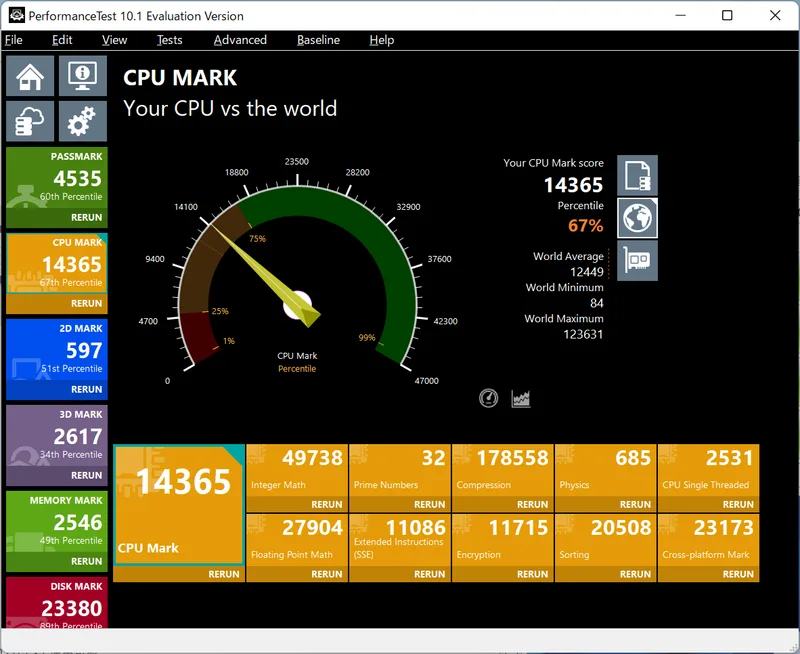This screenshot has height=654, width=800.
Task: Open the Home screen icon
Action: click(x=29, y=75)
